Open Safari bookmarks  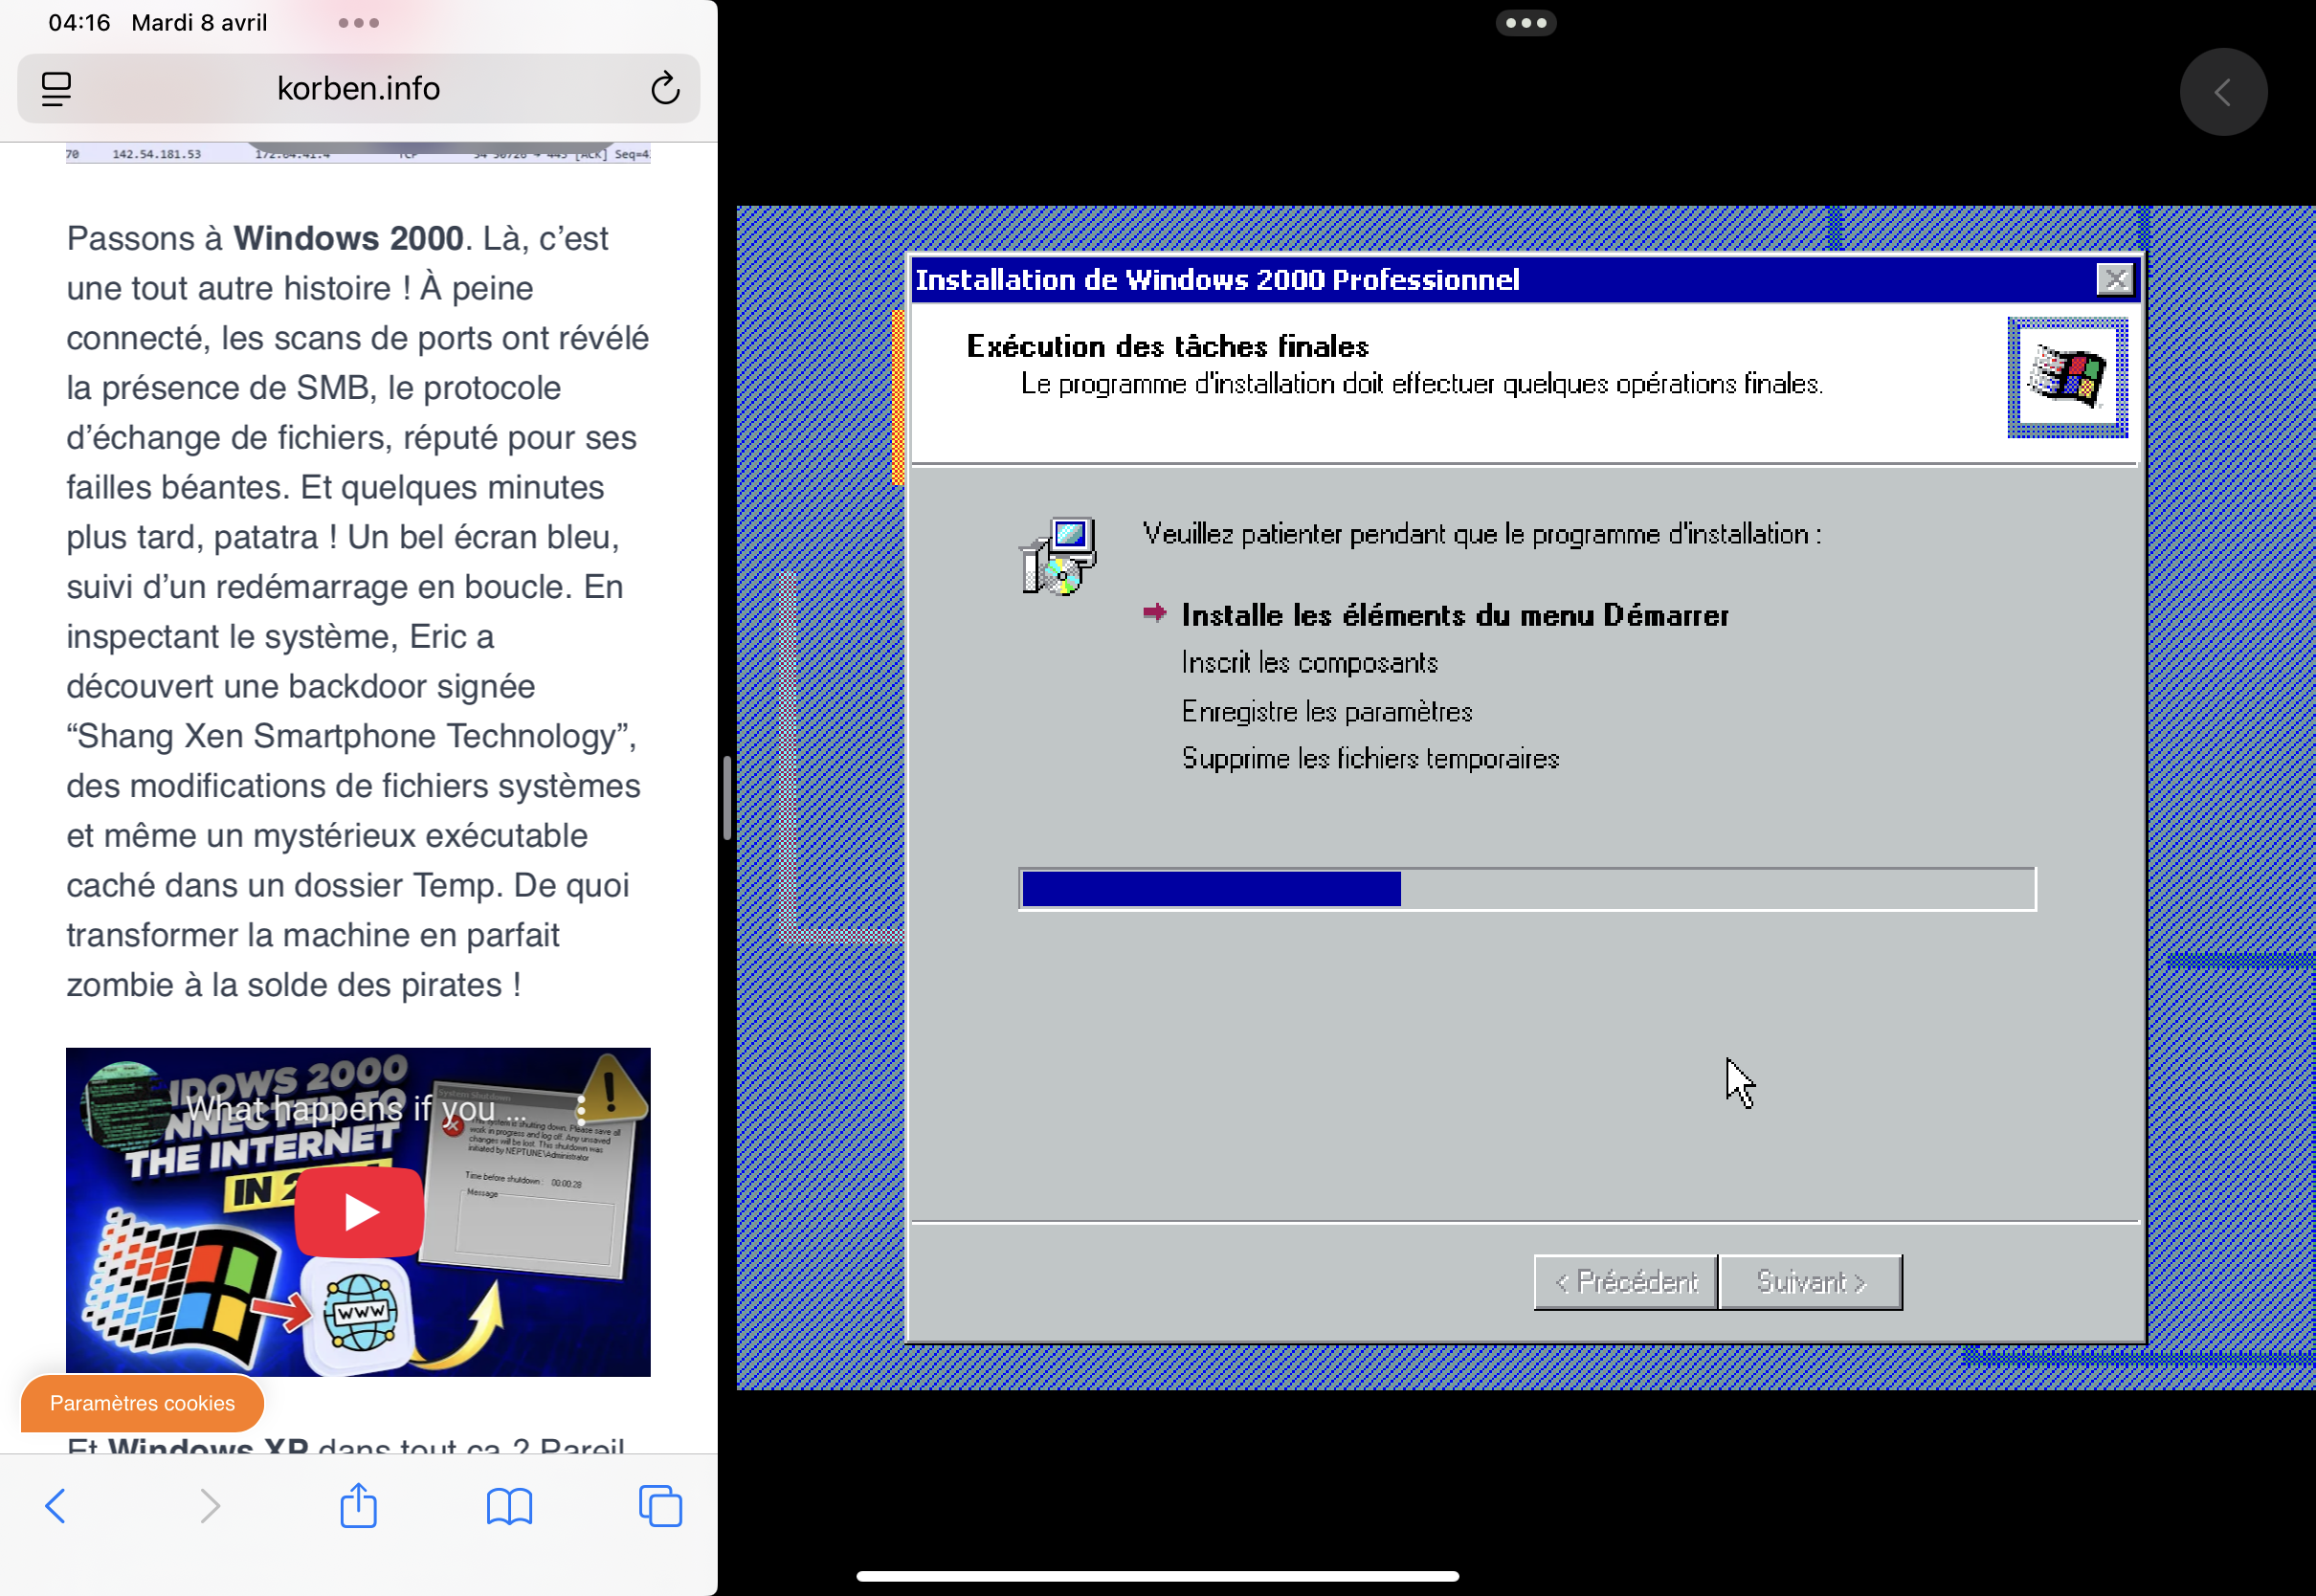click(x=509, y=1505)
